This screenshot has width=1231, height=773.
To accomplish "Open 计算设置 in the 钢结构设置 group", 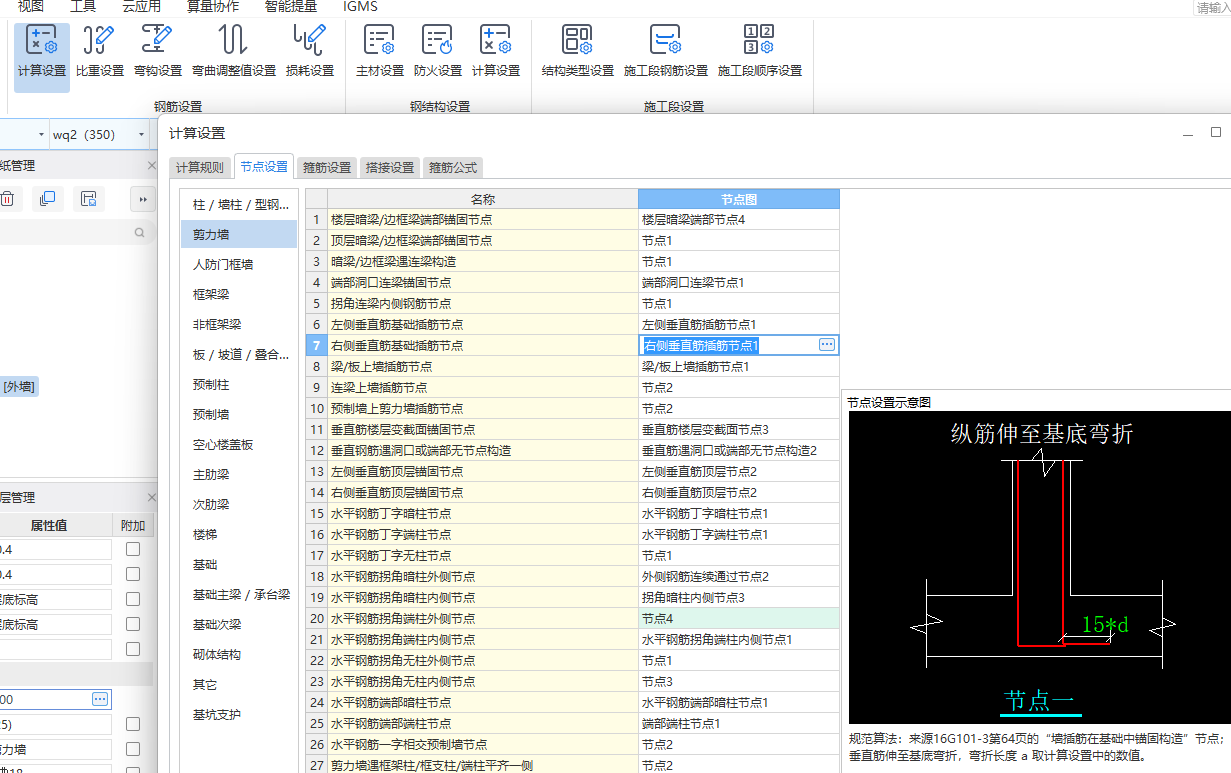I will tap(496, 52).
